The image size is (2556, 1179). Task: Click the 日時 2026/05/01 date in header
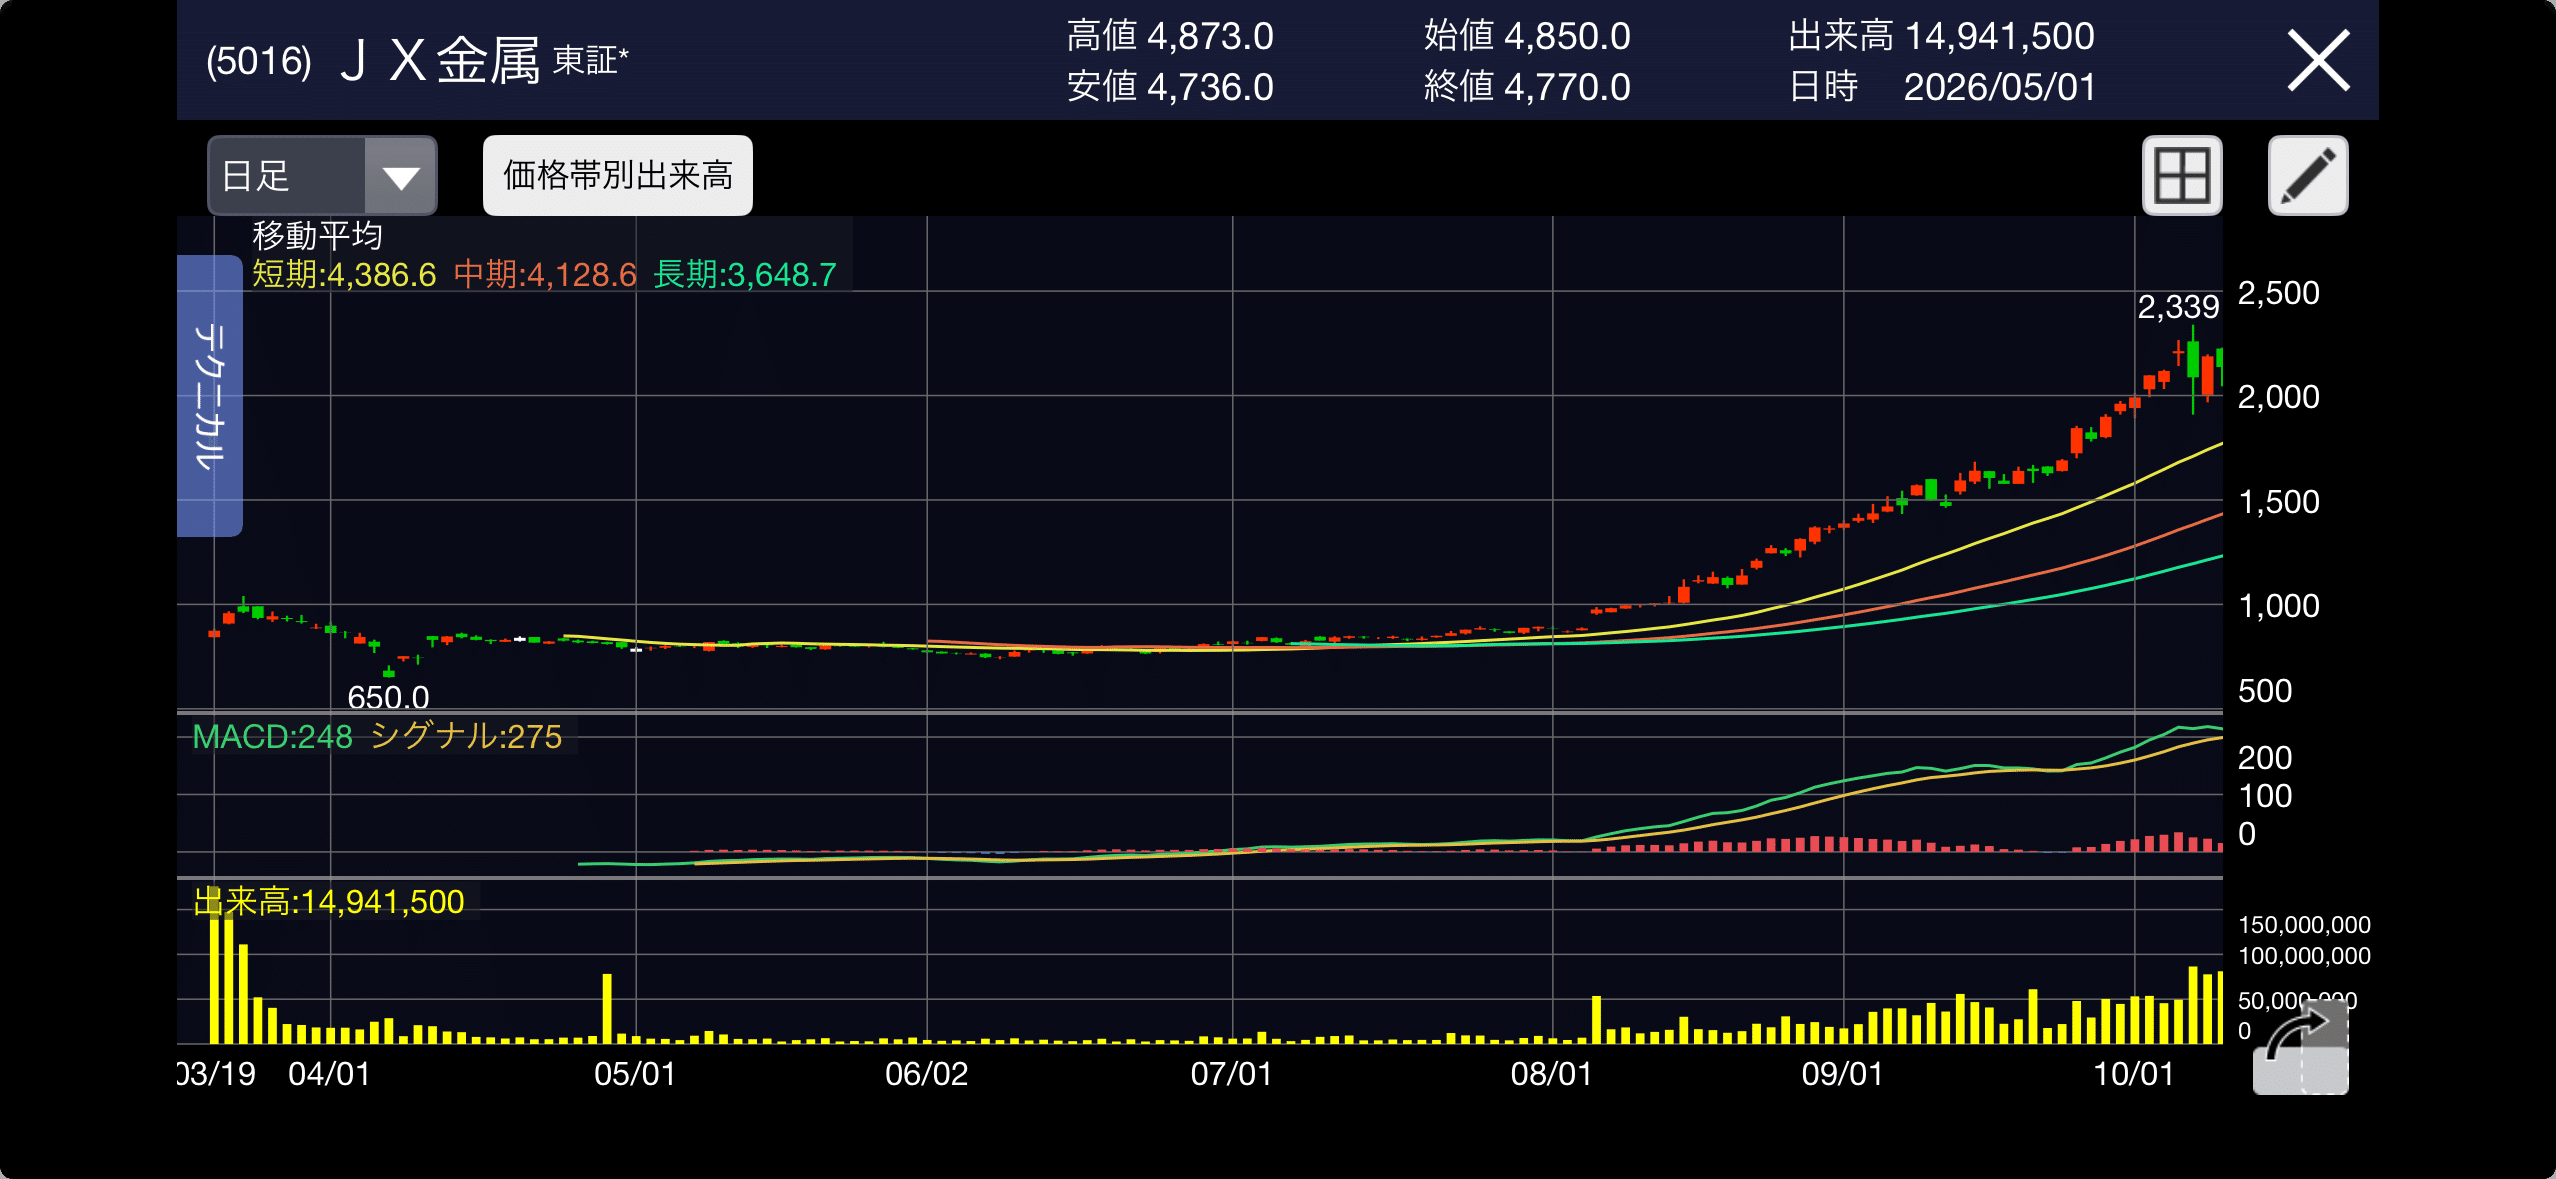click(1942, 87)
